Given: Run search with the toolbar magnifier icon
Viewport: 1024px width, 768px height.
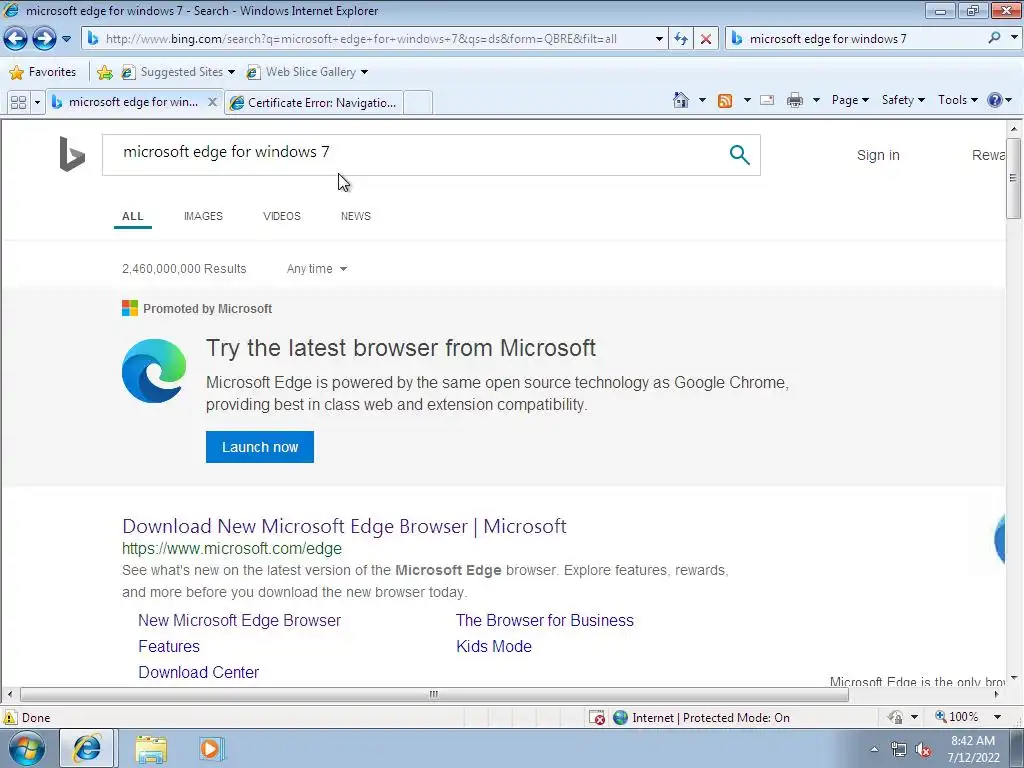Looking at the screenshot, I should pyautogui.click(x=995, y=38).
